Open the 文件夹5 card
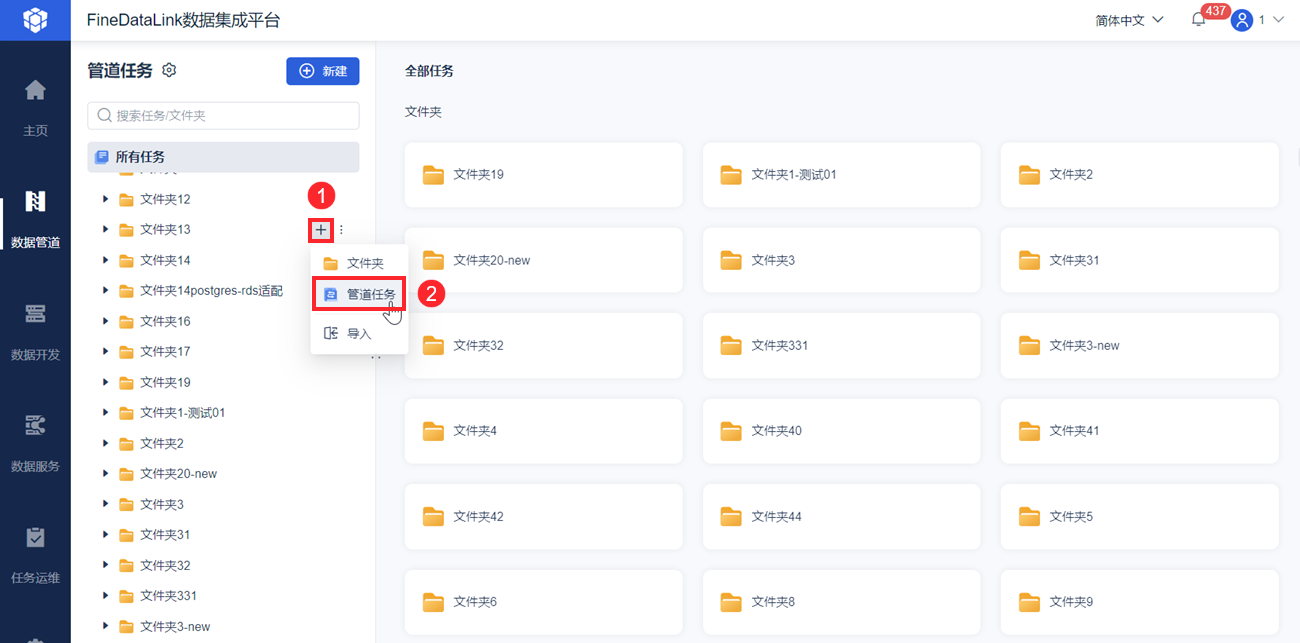 (x=1140, y=517)
